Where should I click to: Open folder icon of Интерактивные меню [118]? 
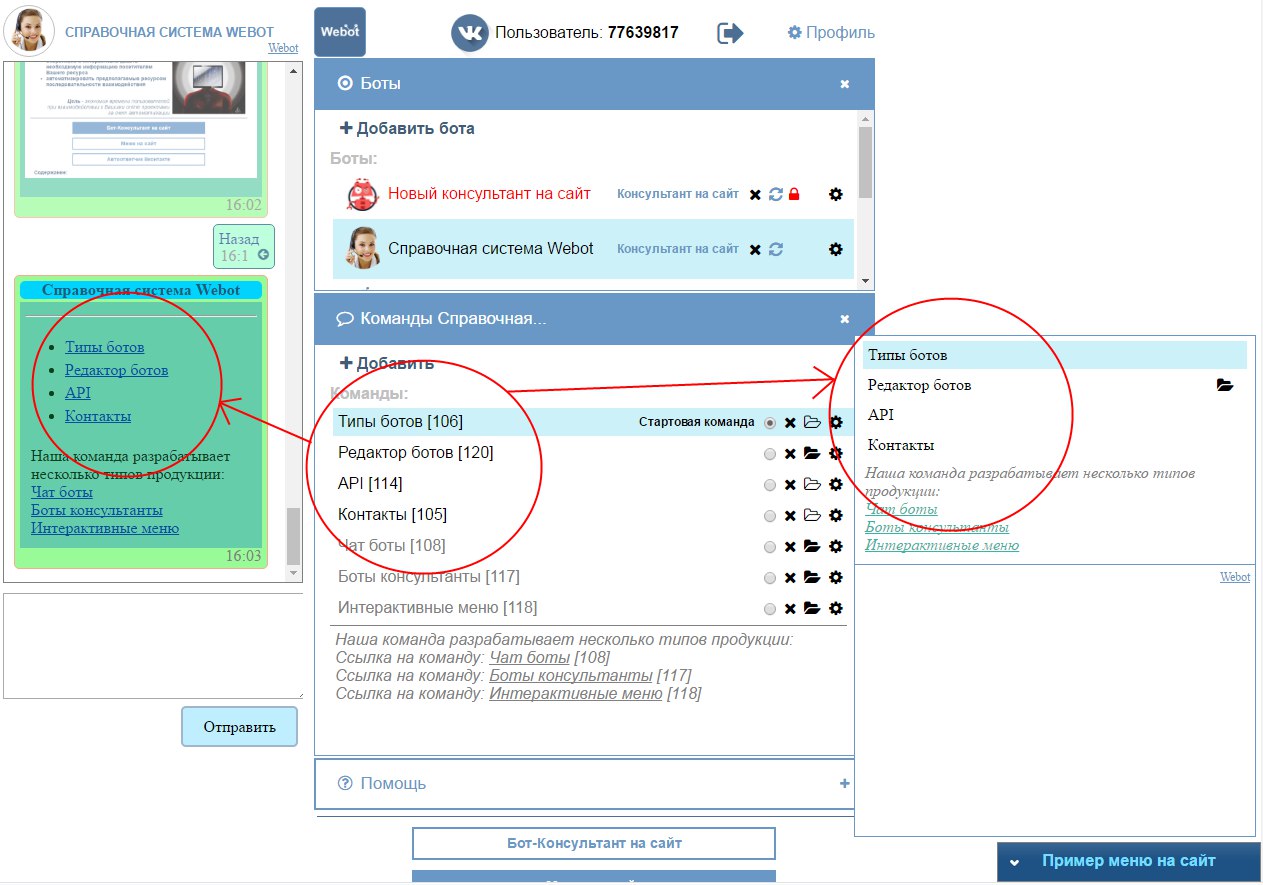pyautogui.click(x=812, y=609)
